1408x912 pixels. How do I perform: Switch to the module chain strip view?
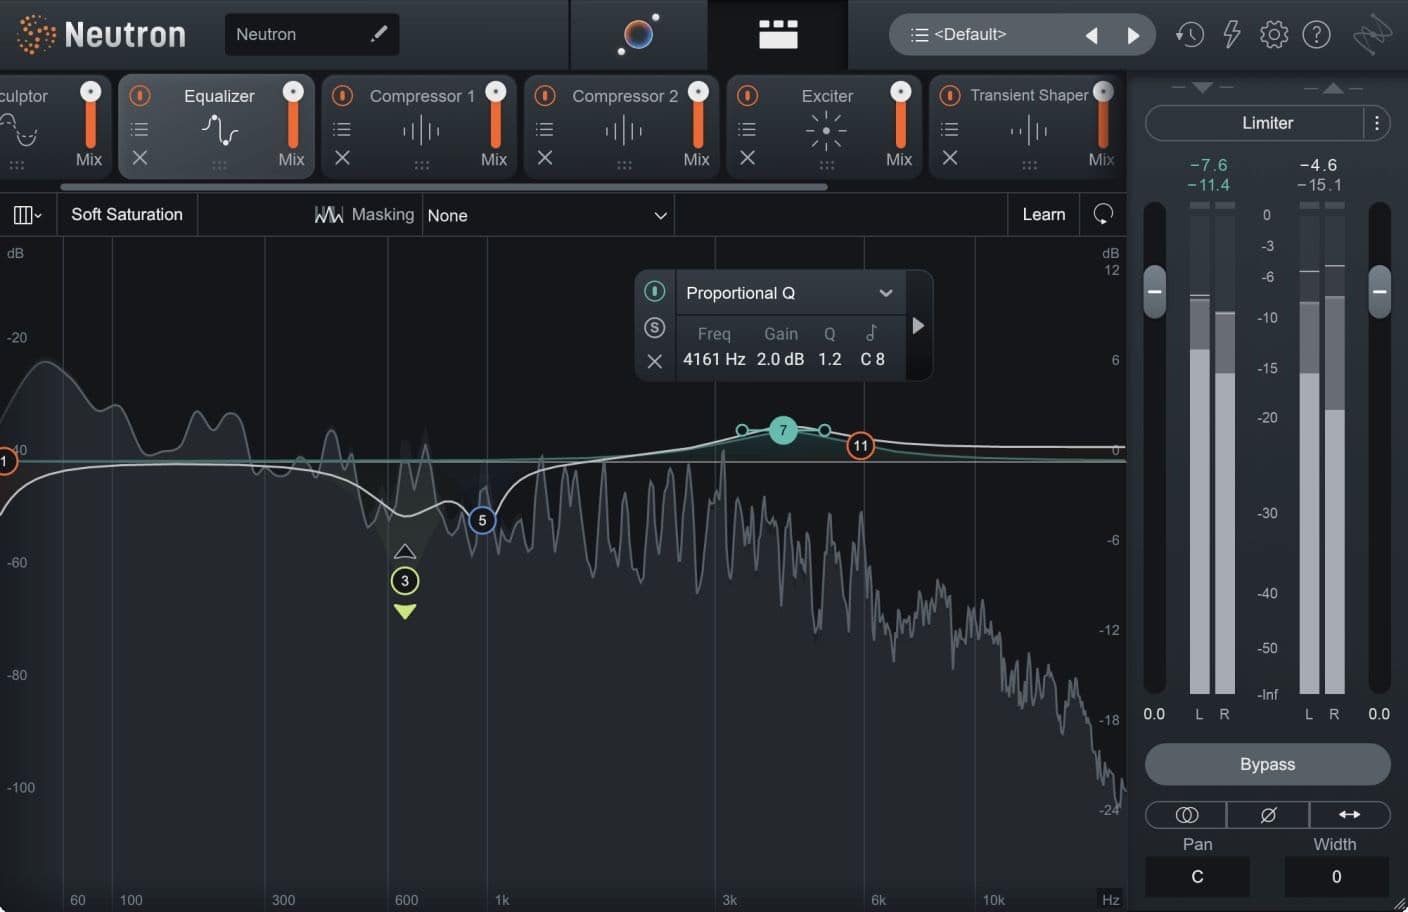coord(779,33)
